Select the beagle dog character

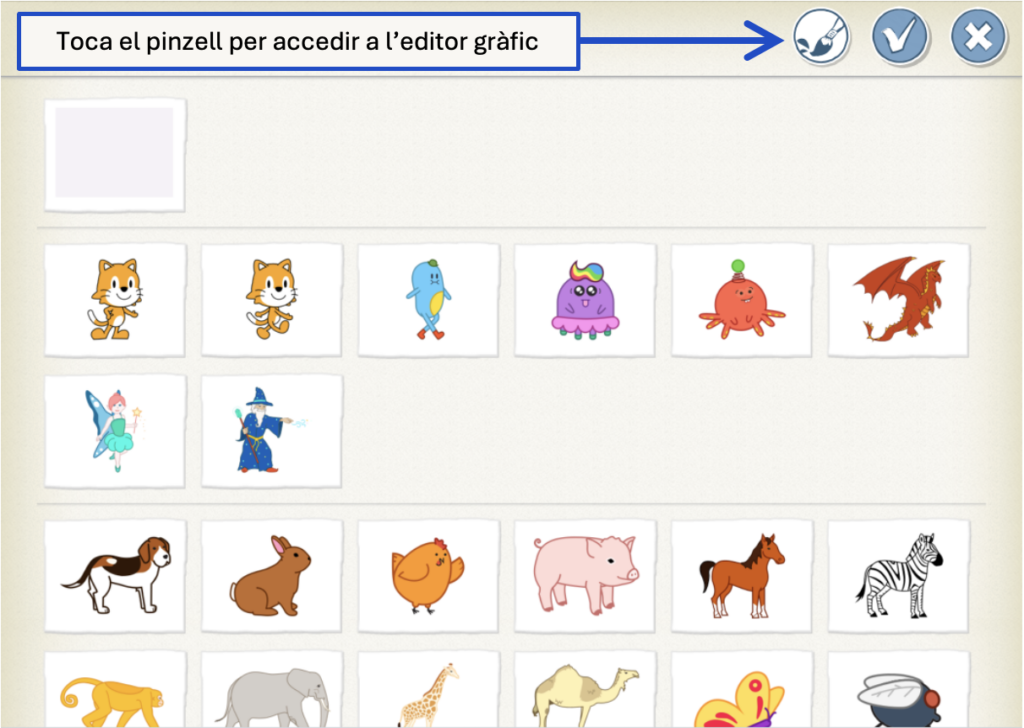click(x=114, y=576)
